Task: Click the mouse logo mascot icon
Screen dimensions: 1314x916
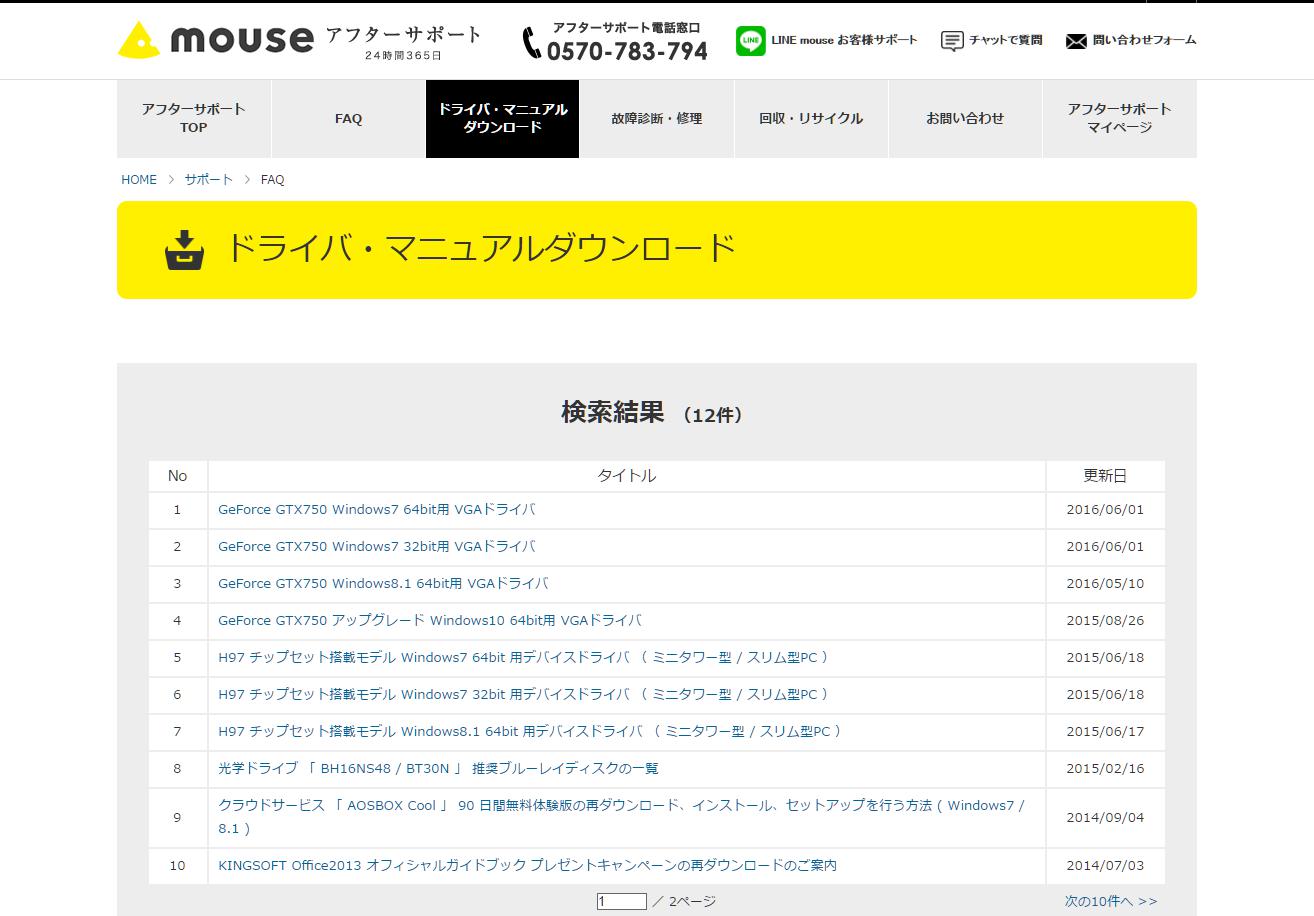Action: click(x=138, y=39)
